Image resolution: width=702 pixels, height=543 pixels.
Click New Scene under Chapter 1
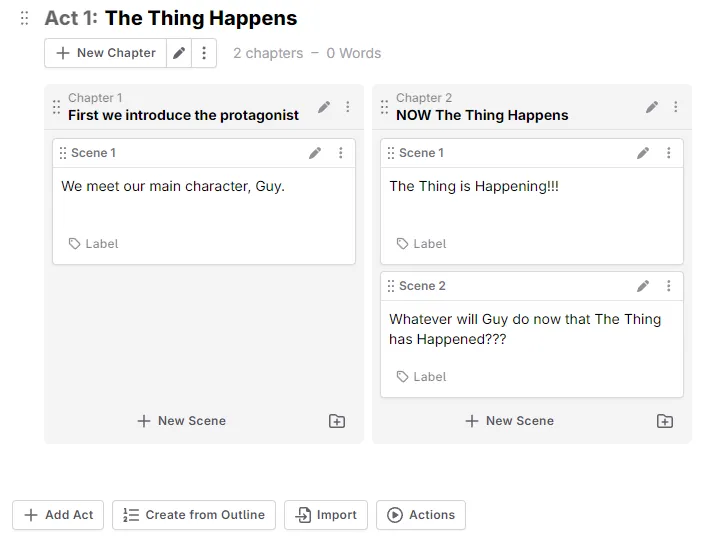coord(182,421)
